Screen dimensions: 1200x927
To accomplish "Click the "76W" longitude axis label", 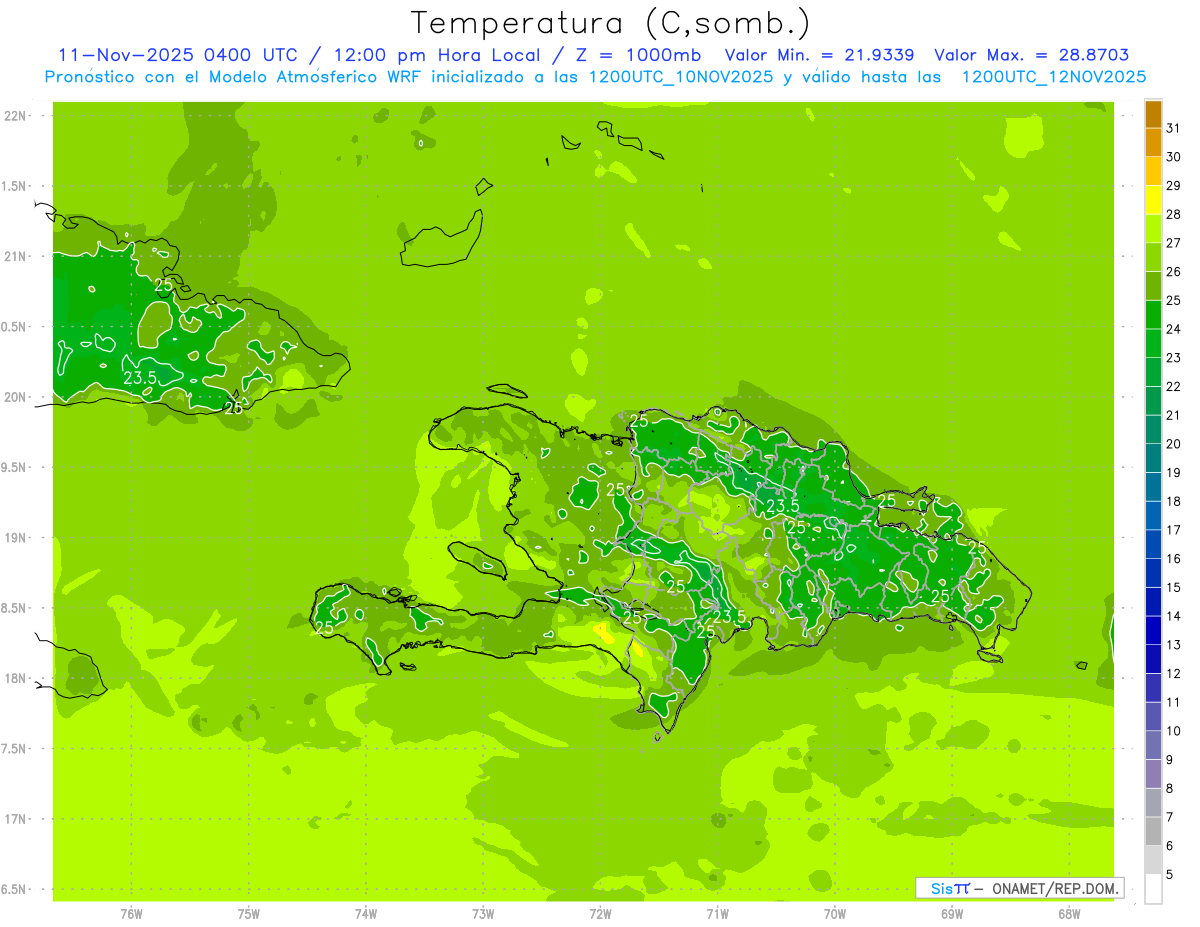I will [132, 913].
